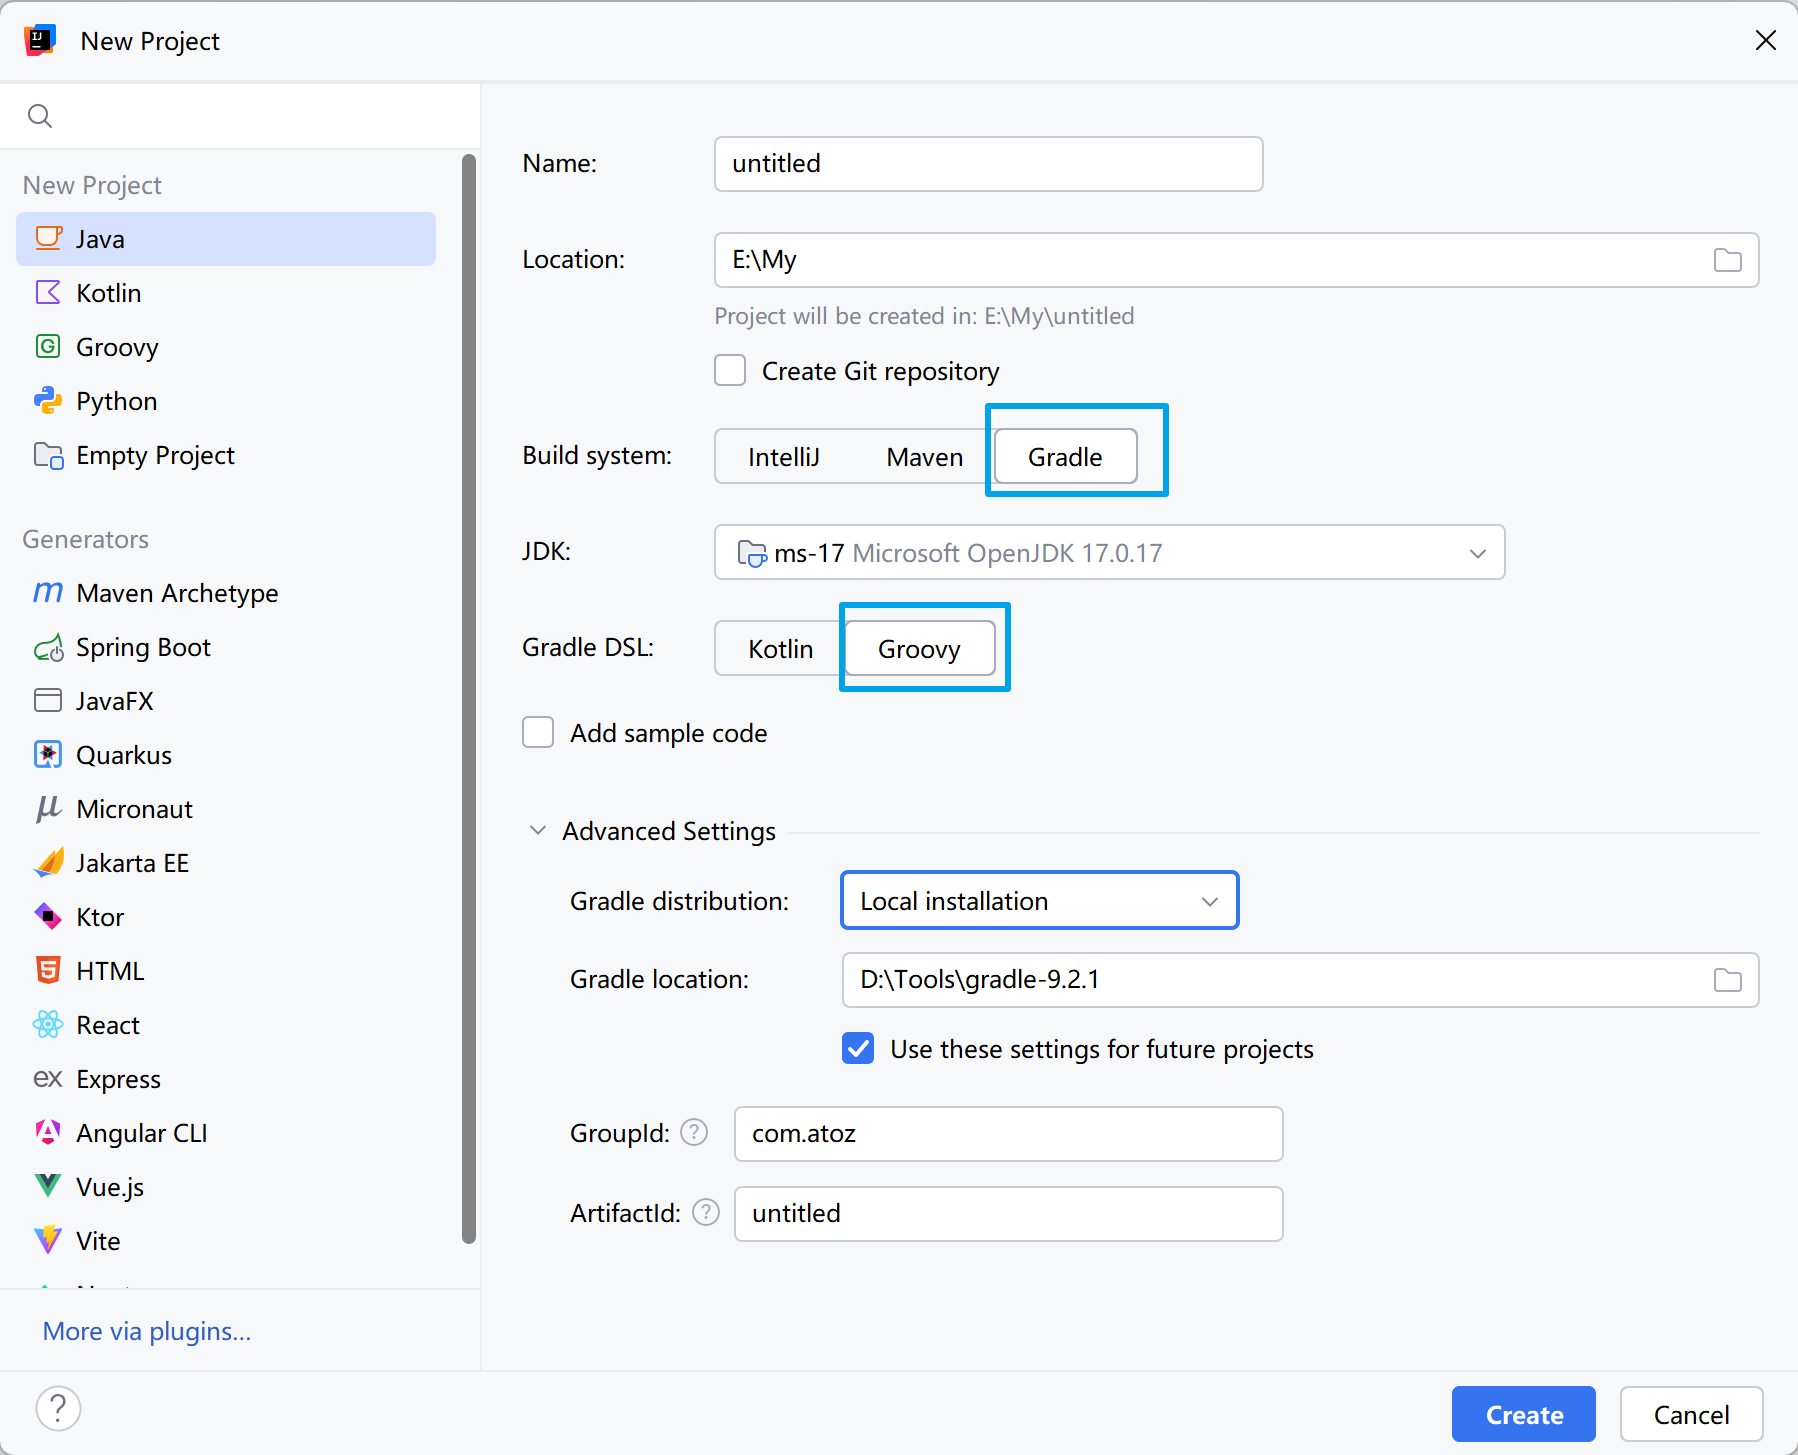Screen dimensions: 1798x1455
Task: Switch build system to Maven
Action: (924, 457)
